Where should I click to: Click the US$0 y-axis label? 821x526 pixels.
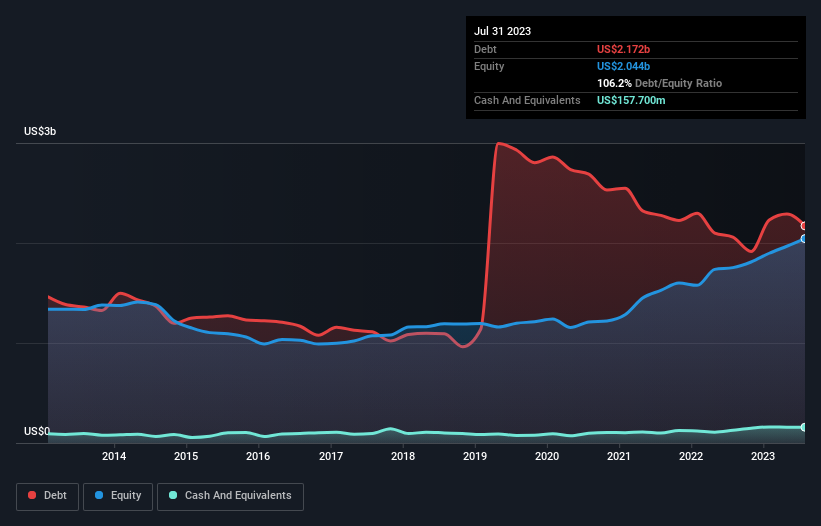tap(37, 431)
